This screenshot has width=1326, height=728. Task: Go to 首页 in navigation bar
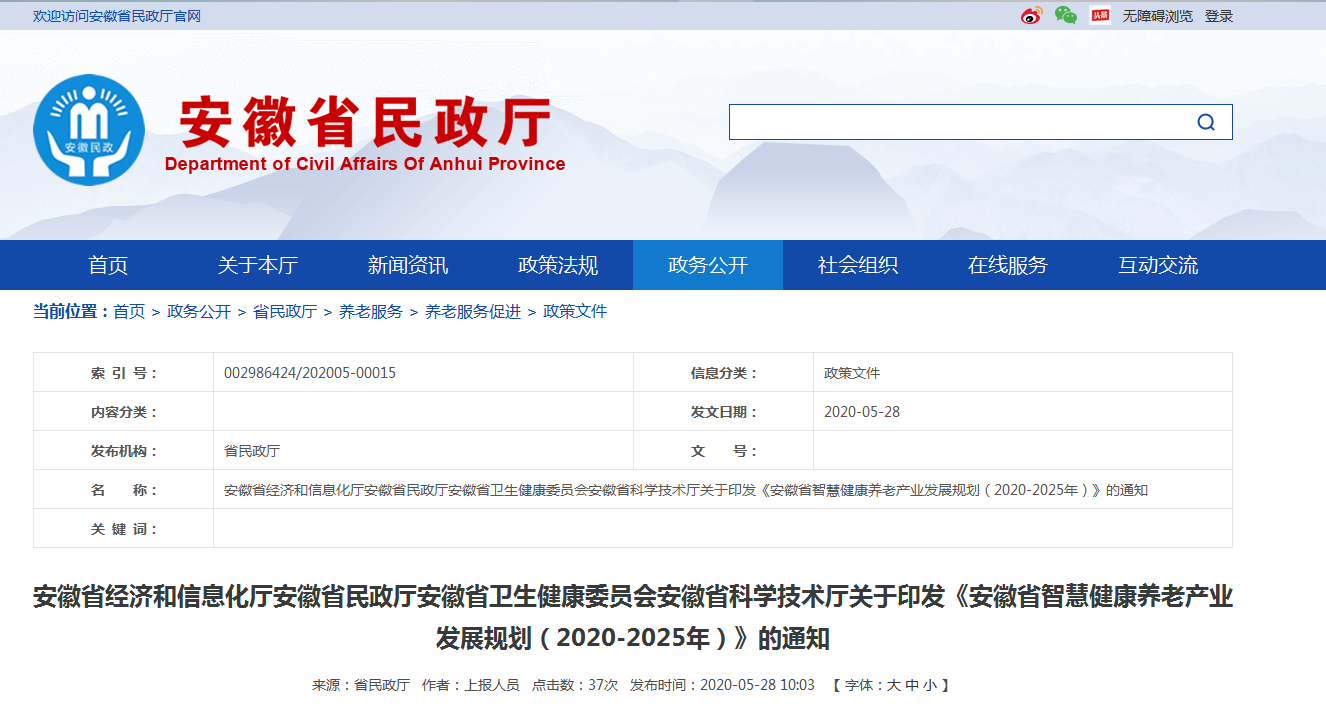click(x=108, y=265)
